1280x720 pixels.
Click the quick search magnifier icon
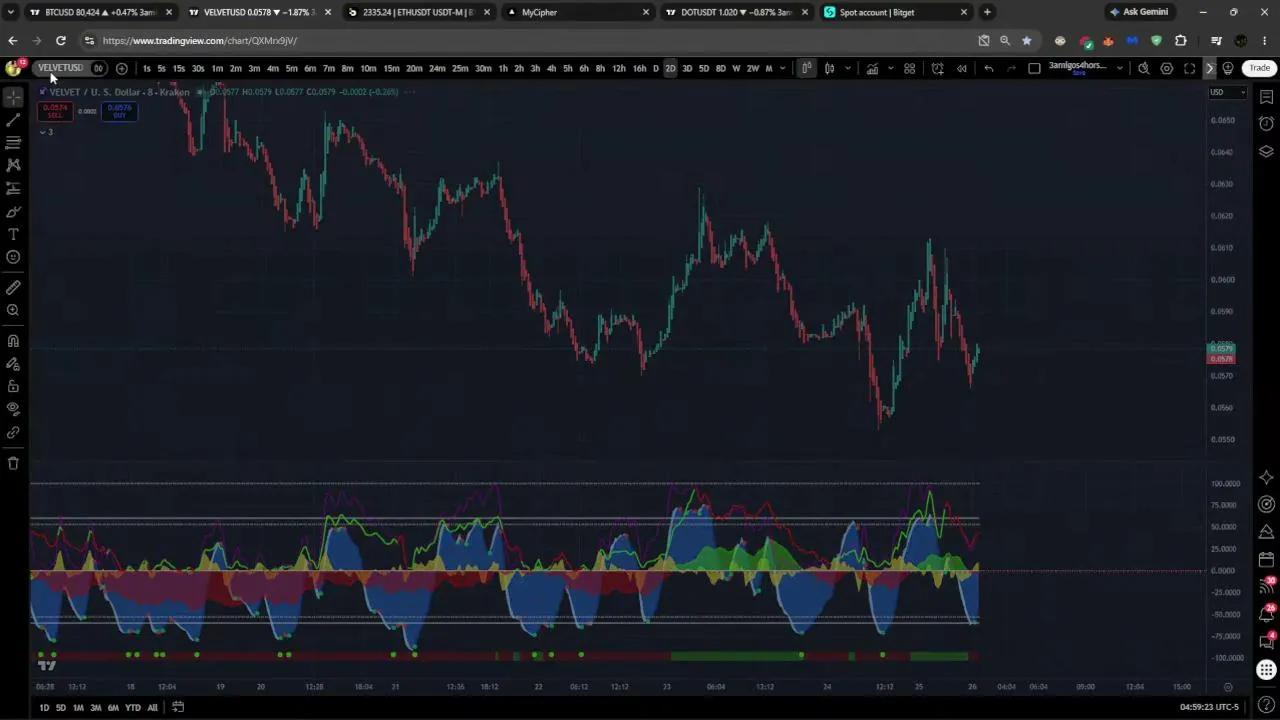coord(1144,68)
